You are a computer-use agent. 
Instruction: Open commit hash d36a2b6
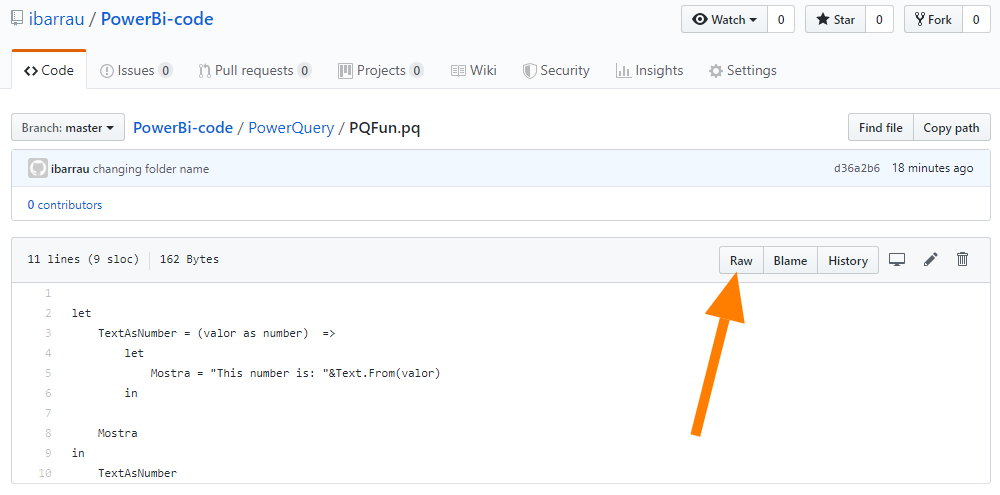[x=857, y=168]
